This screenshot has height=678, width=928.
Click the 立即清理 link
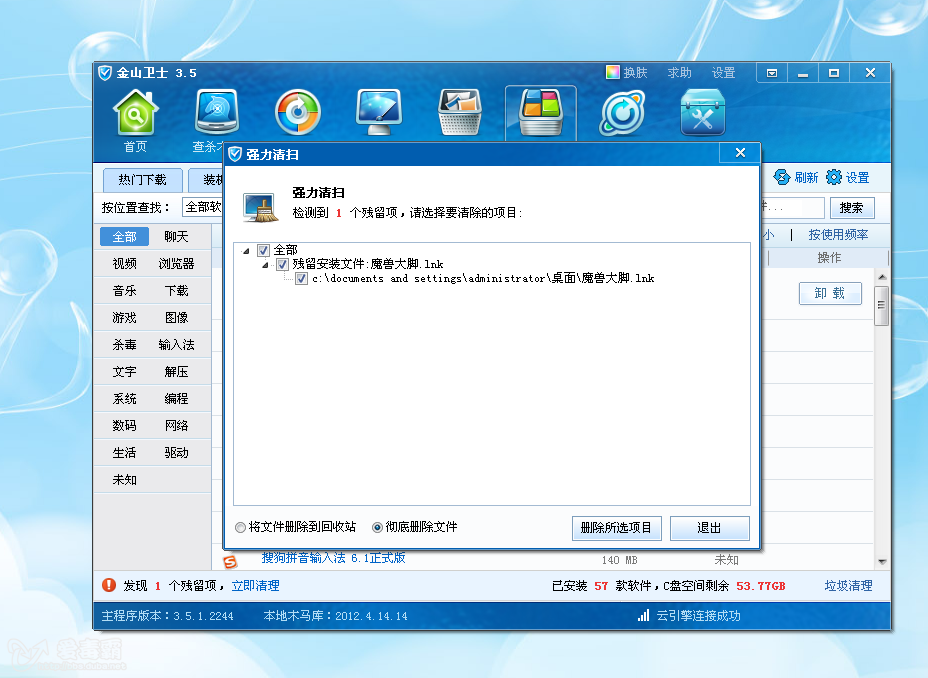tap(255, 586)
